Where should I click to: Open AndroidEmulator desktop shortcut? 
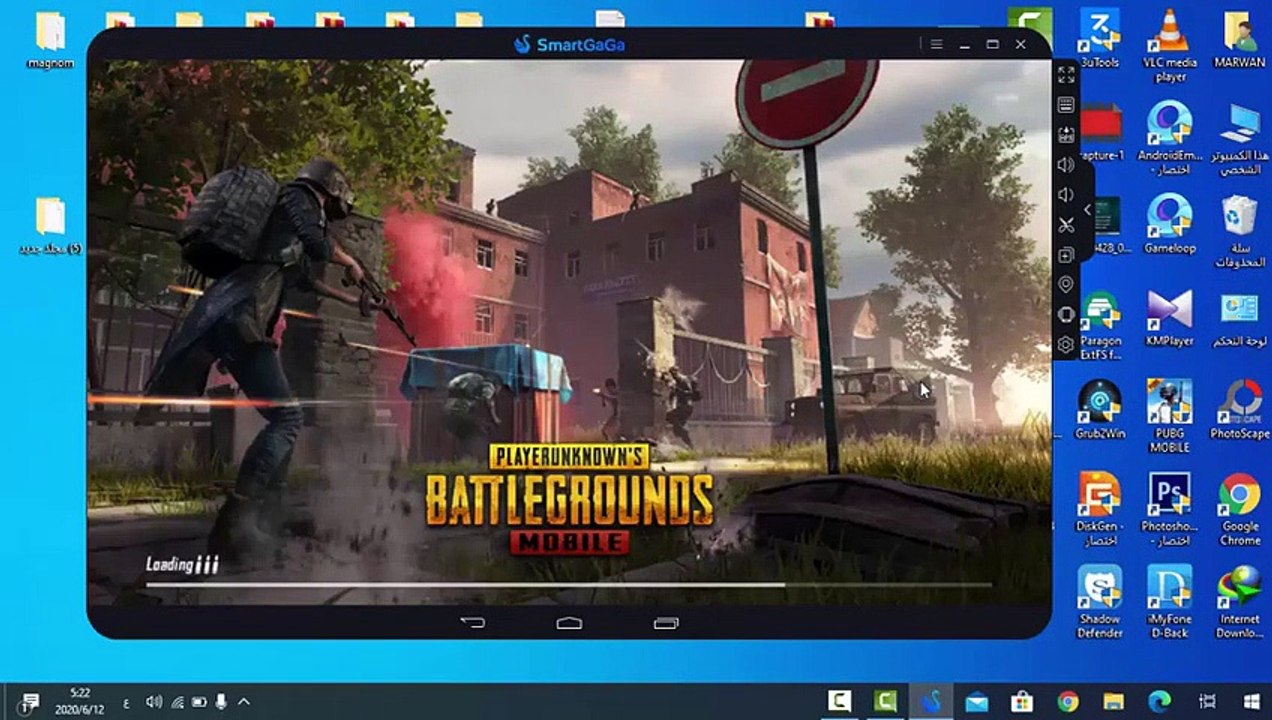[x=1170, y=138]
